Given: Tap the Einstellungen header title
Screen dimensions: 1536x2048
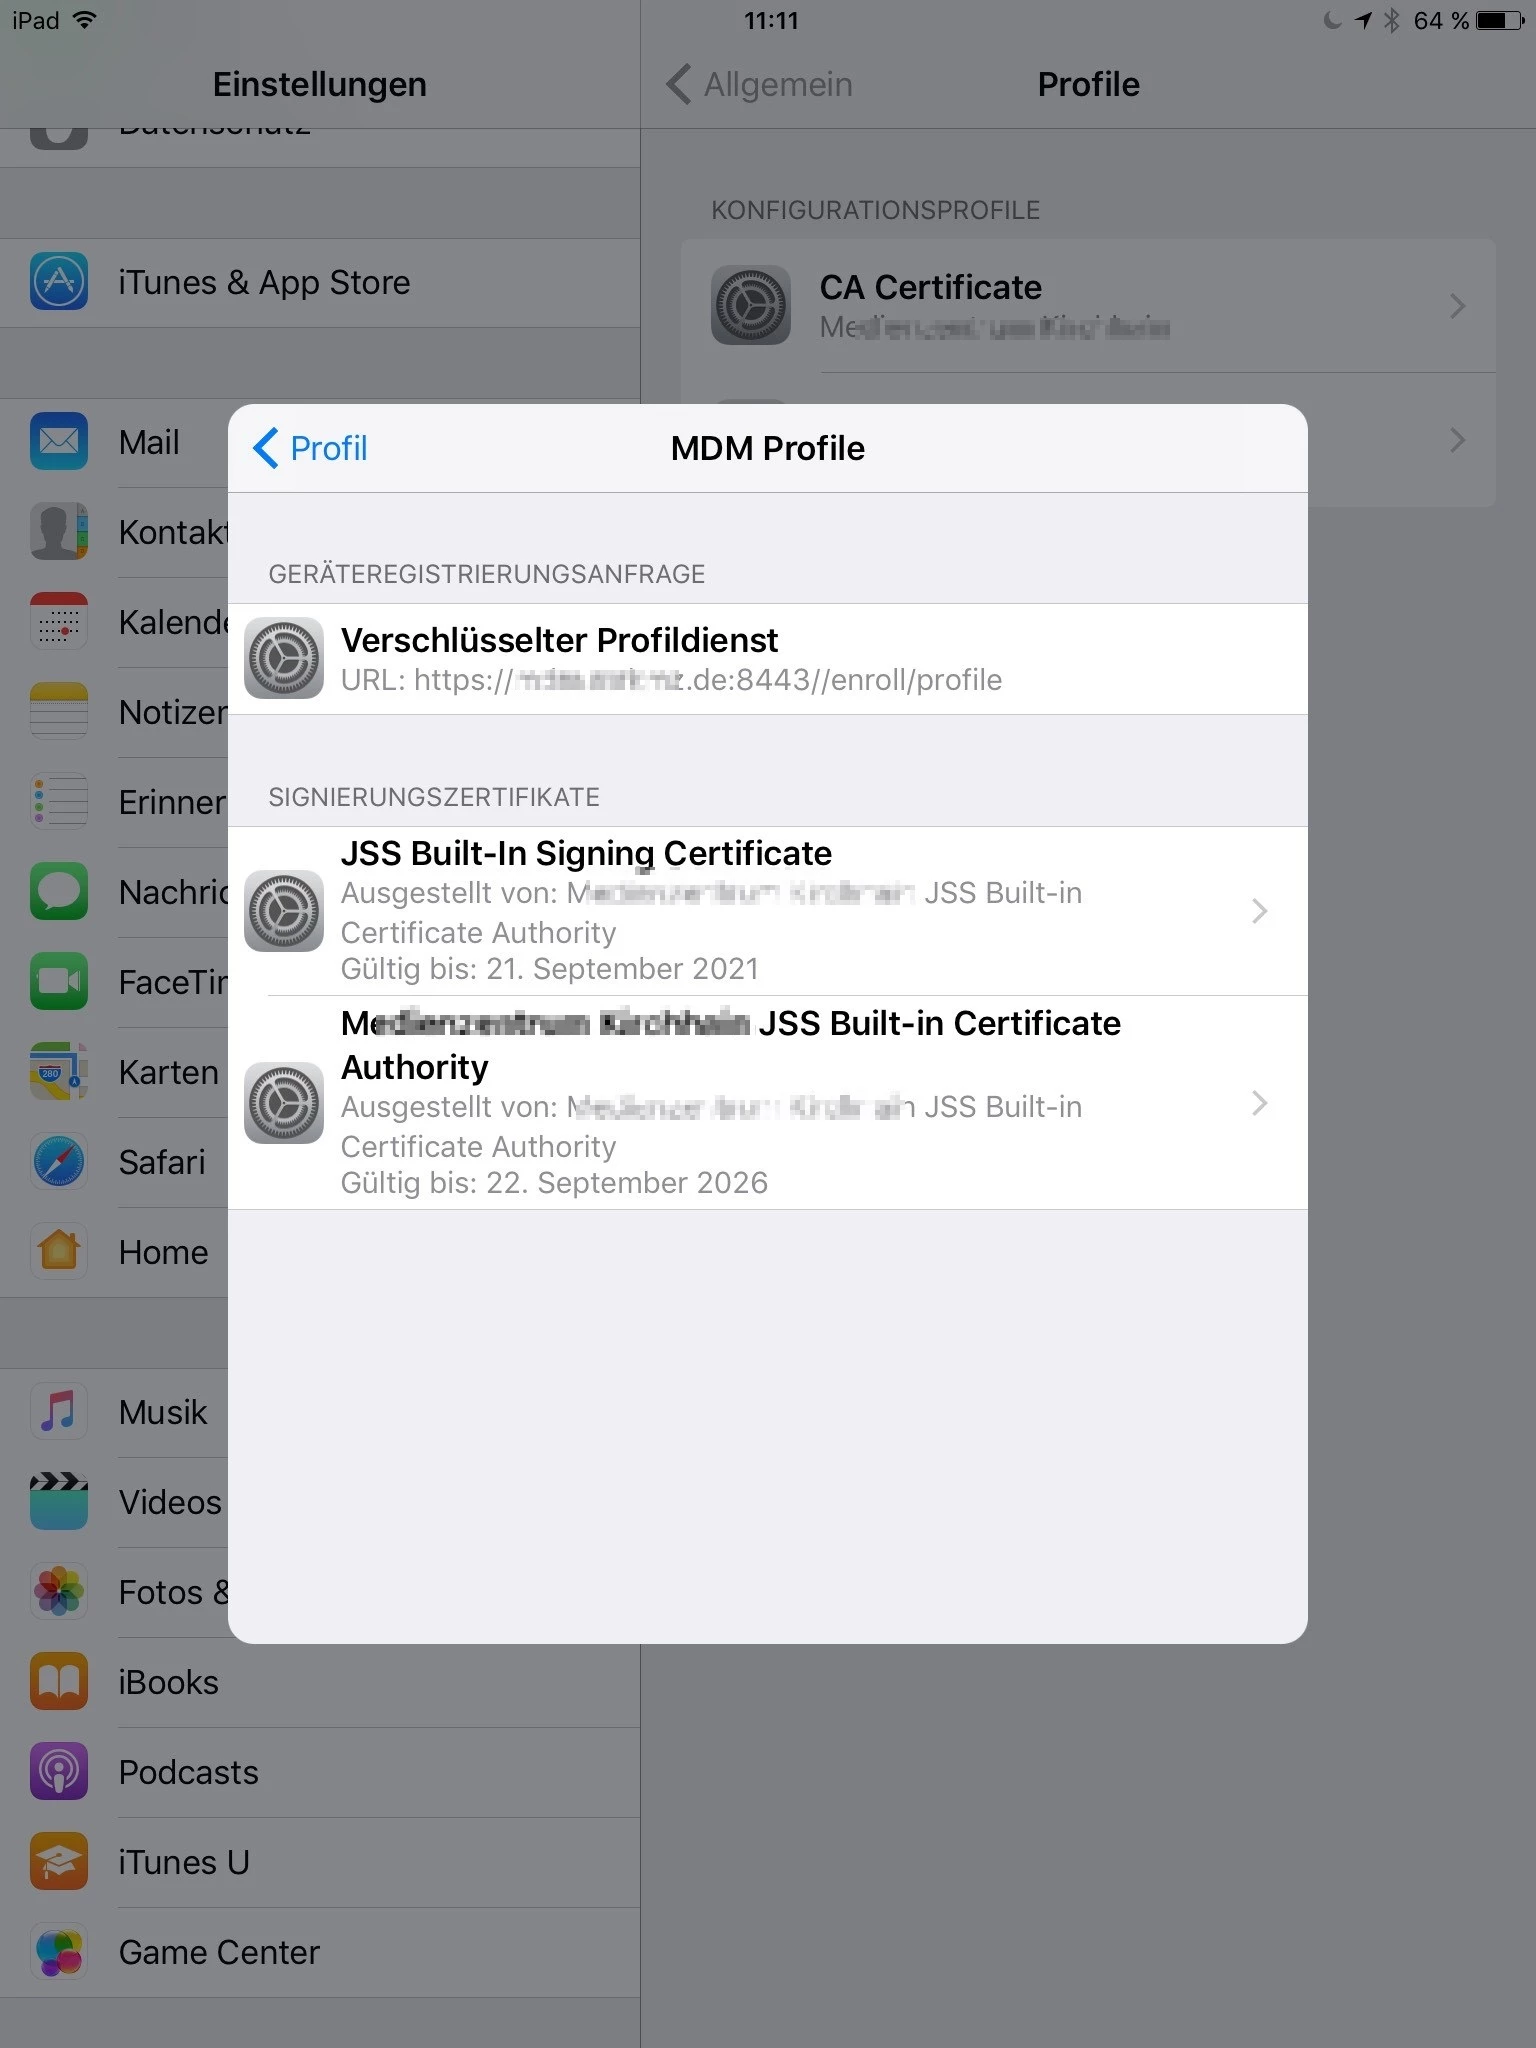Looking at the screenshot, I should click(x=320, y=84).
